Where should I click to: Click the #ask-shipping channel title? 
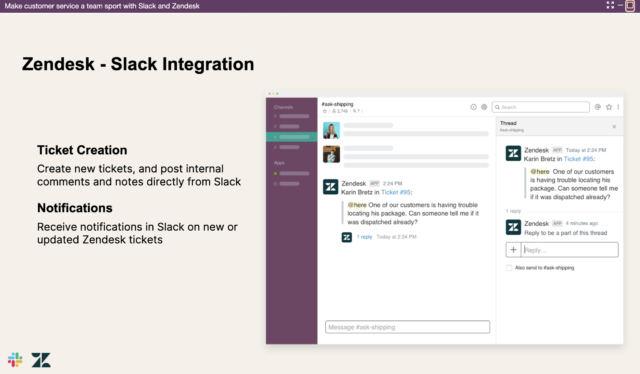338,104
